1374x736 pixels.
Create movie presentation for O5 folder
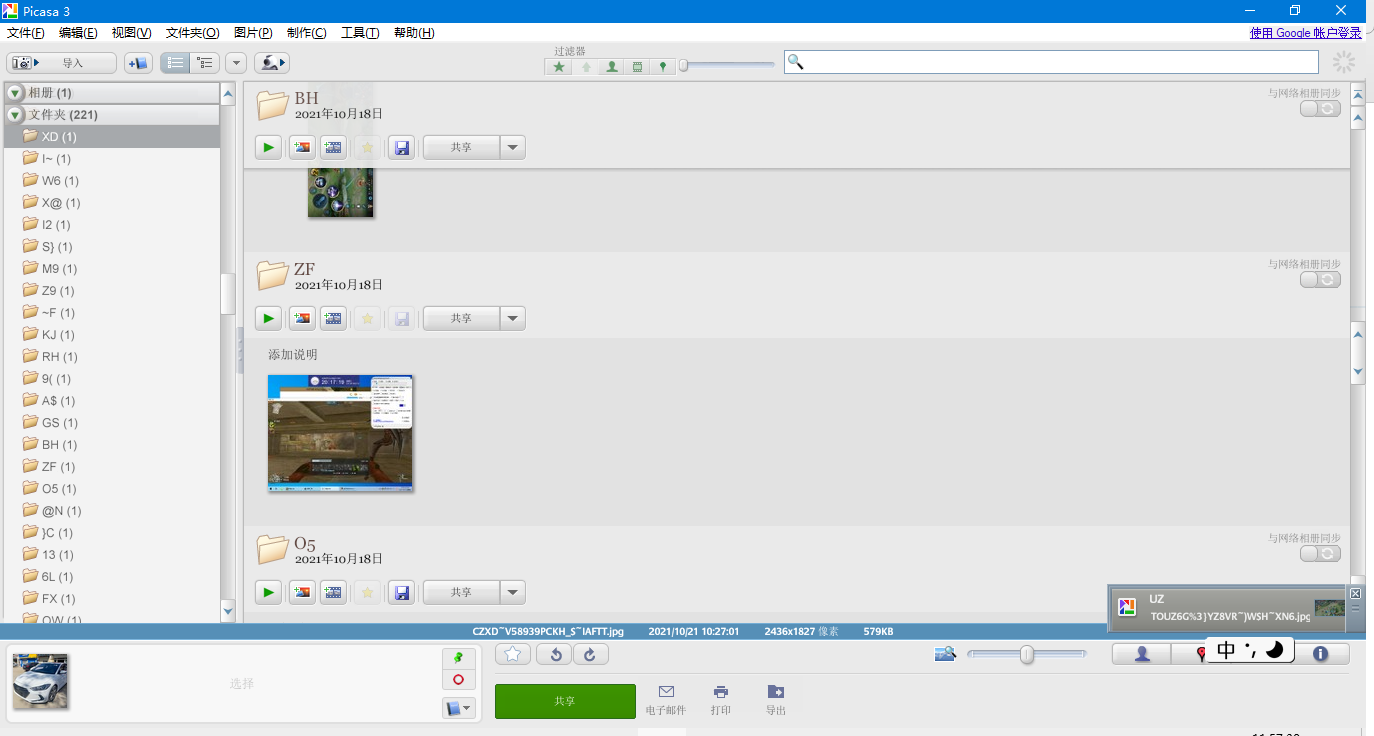click(333, 592)
